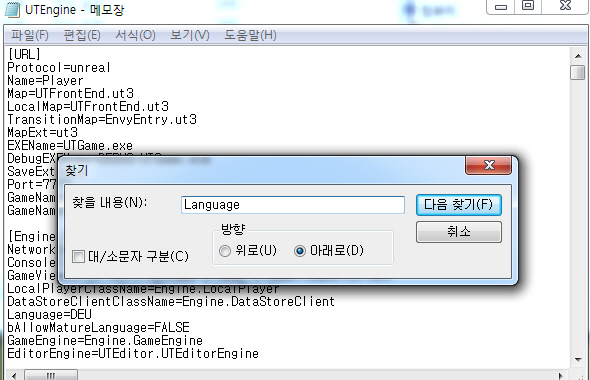Click the horizontal scrollbar thumb
The height and width of the screenshot is (380, 590).
51,375
